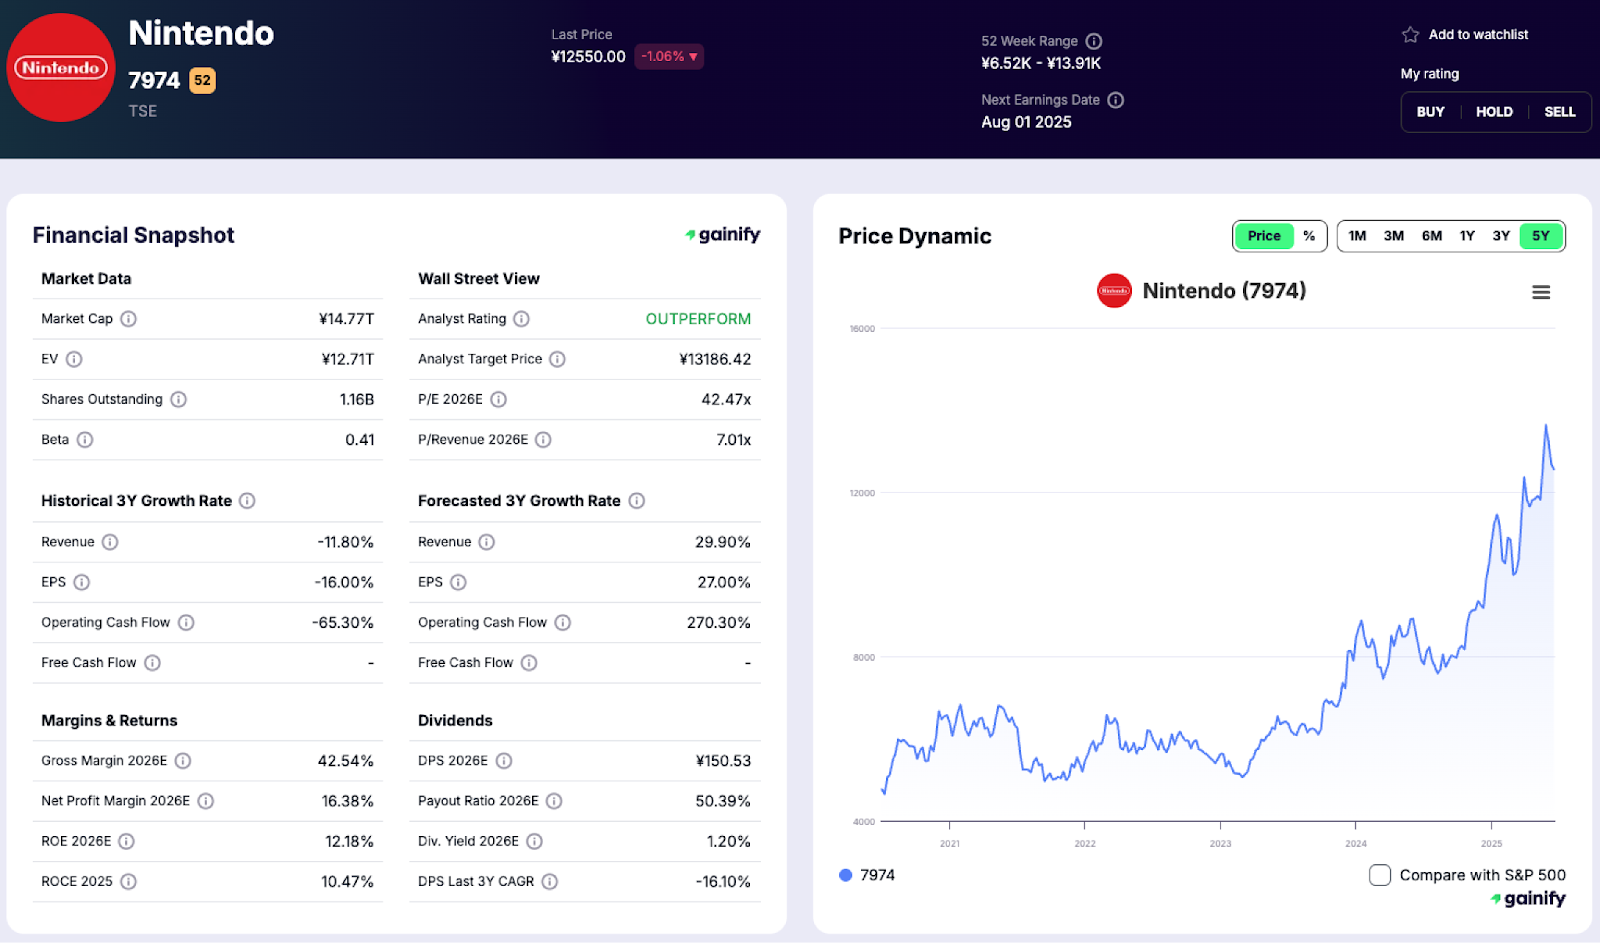
Task: Show info for Div. Yield 2026E
Action: [x=535, y=841]
